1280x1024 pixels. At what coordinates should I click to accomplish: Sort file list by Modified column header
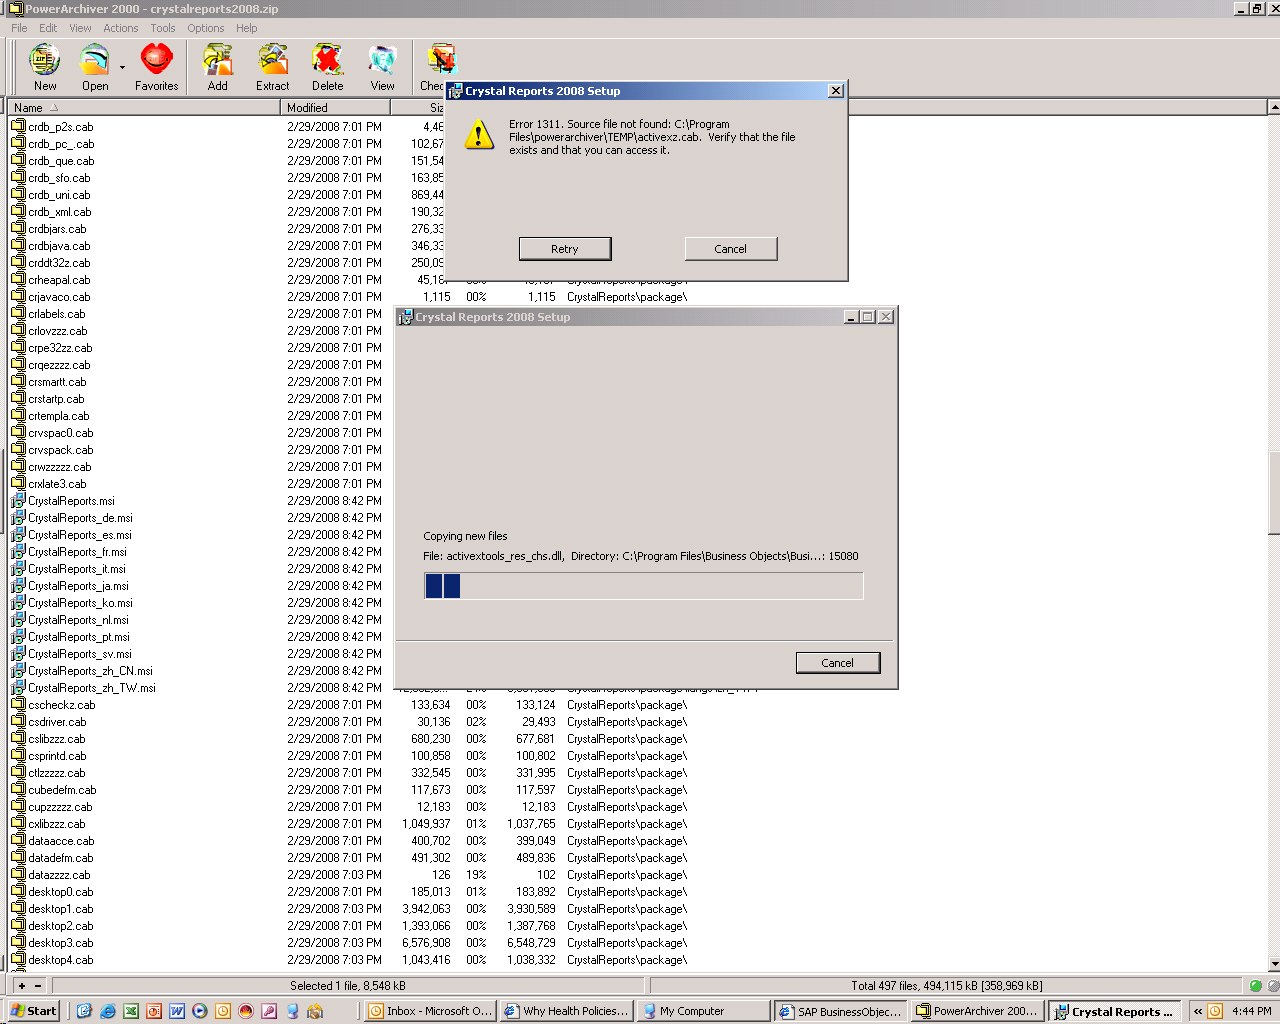coord(335,108)
